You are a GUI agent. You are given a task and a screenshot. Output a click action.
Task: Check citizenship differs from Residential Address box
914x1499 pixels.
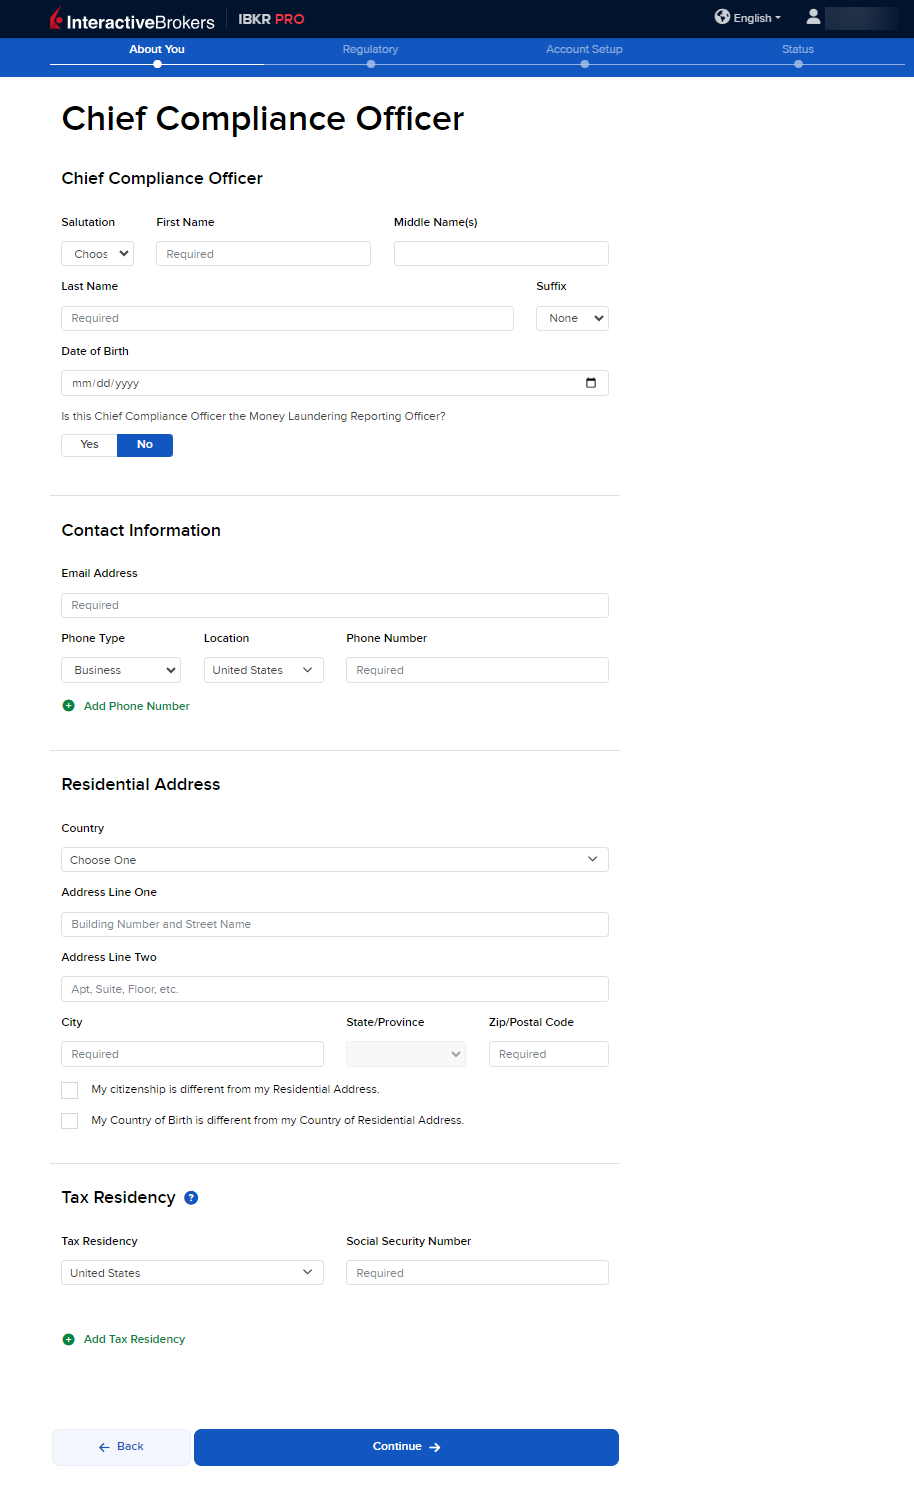70,1090
